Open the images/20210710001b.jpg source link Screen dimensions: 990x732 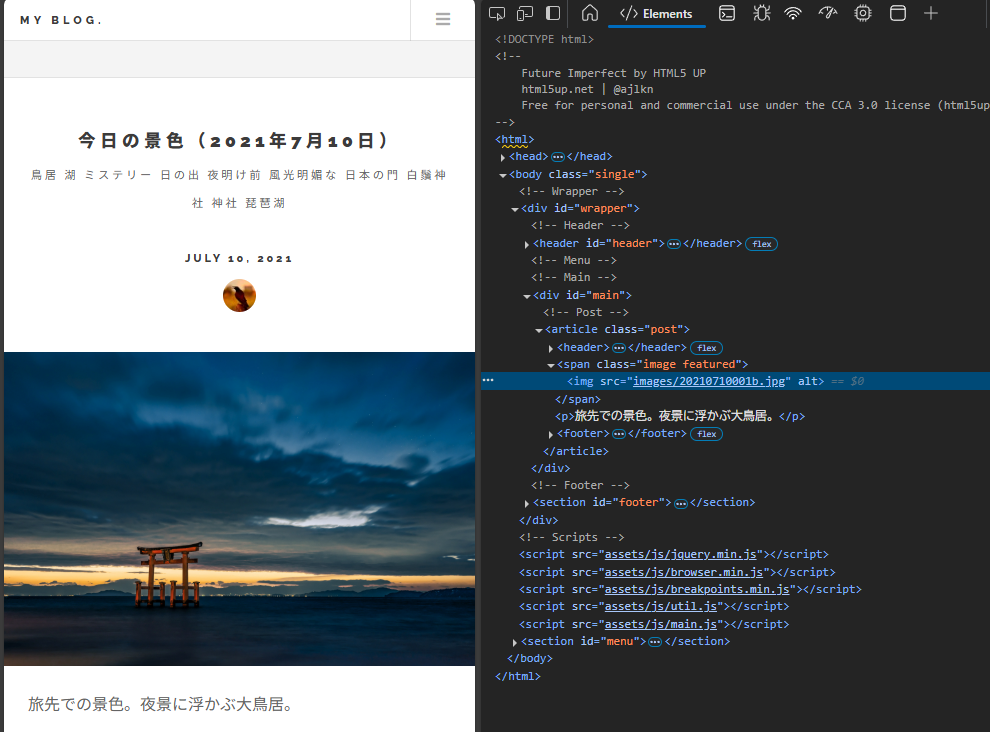pos(709,381)
